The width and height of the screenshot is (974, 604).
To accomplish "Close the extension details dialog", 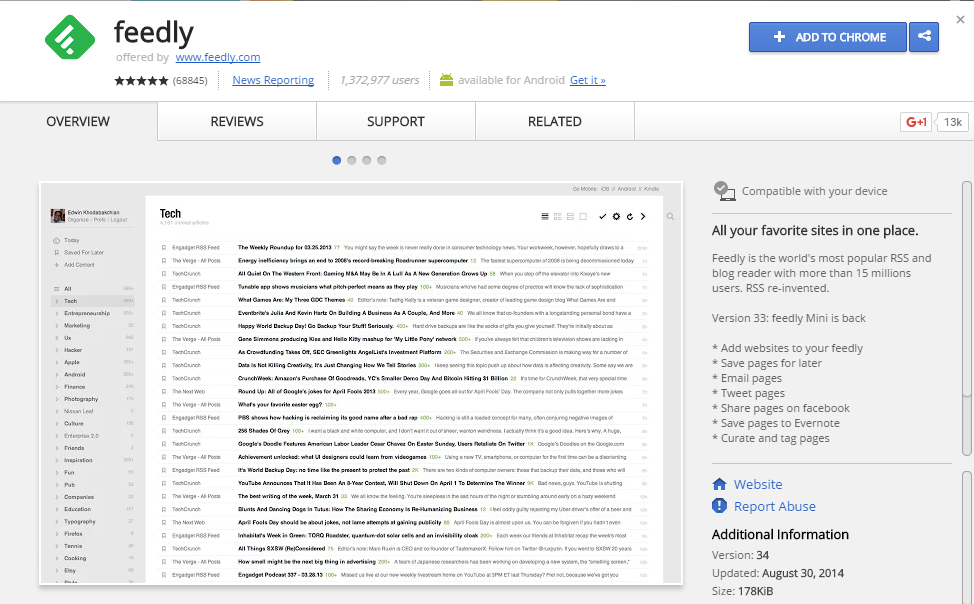I will pos(960,19).
